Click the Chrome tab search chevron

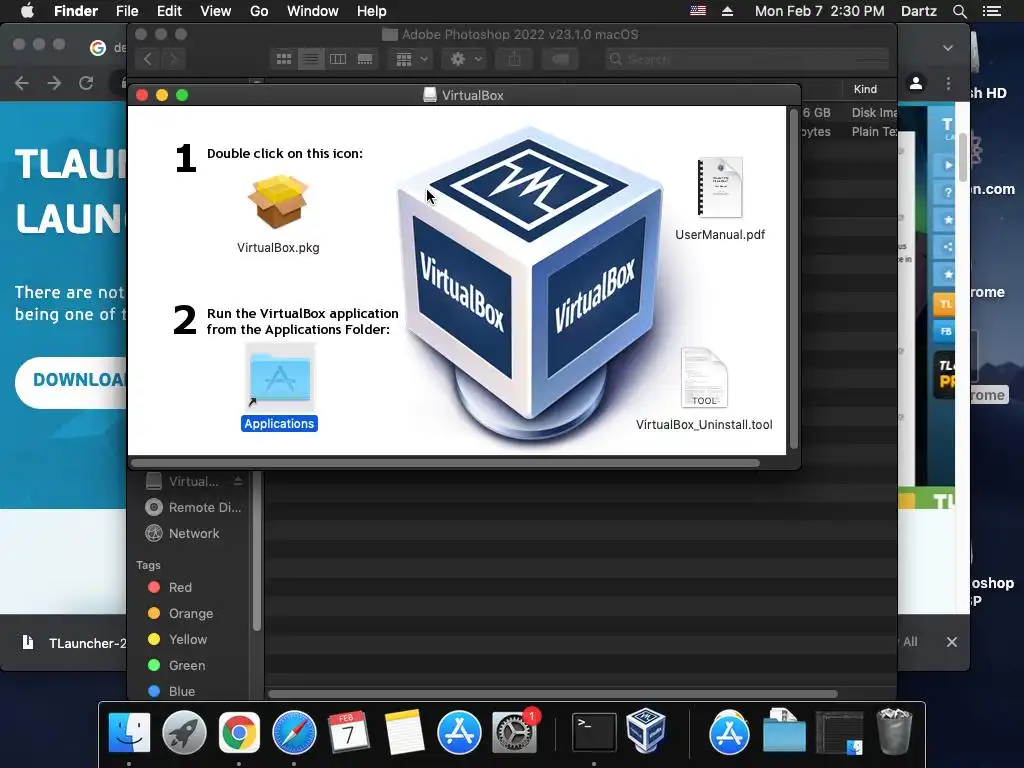point(948,48)
